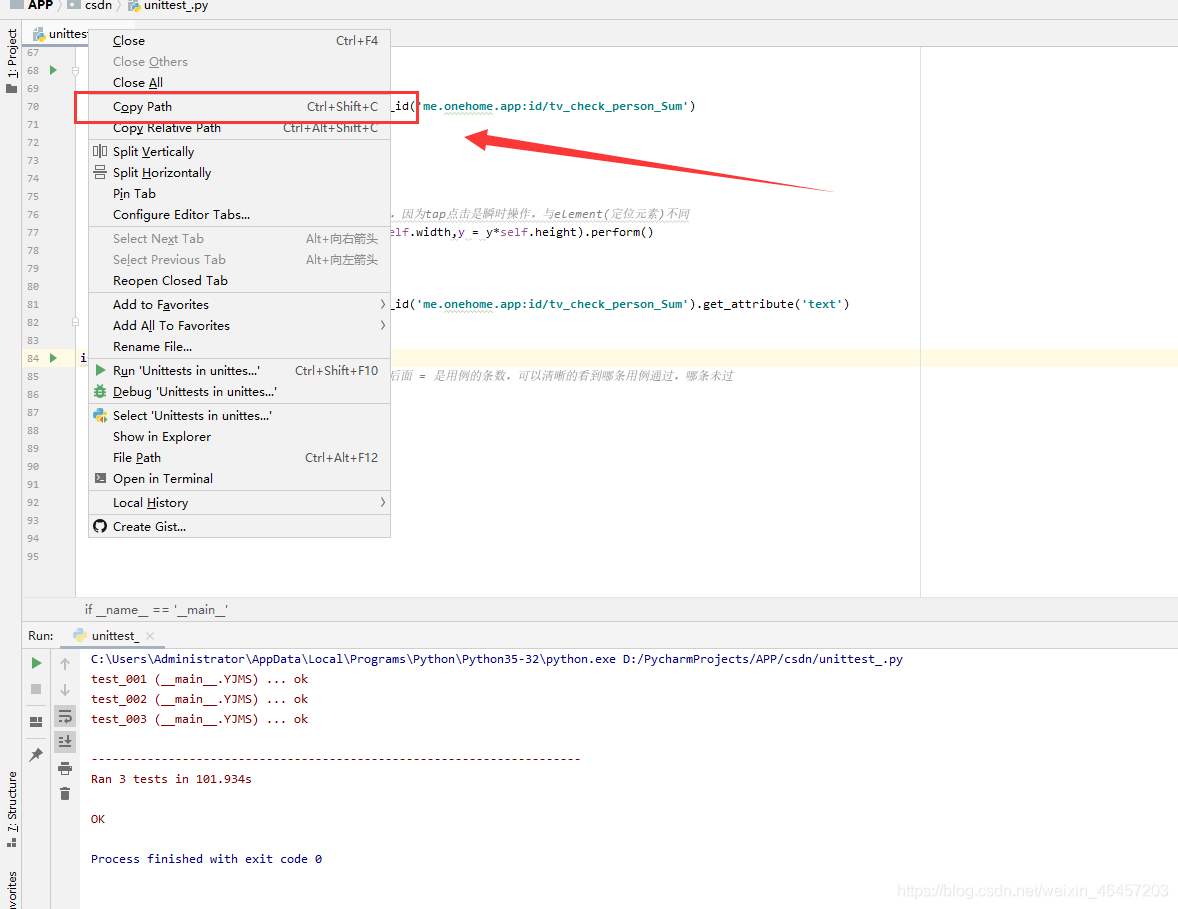Viewport: 1178px width, 909px height.
Task: Click 'Ran 3 tests in 101.934s' output line
Action: coord(171,779)
